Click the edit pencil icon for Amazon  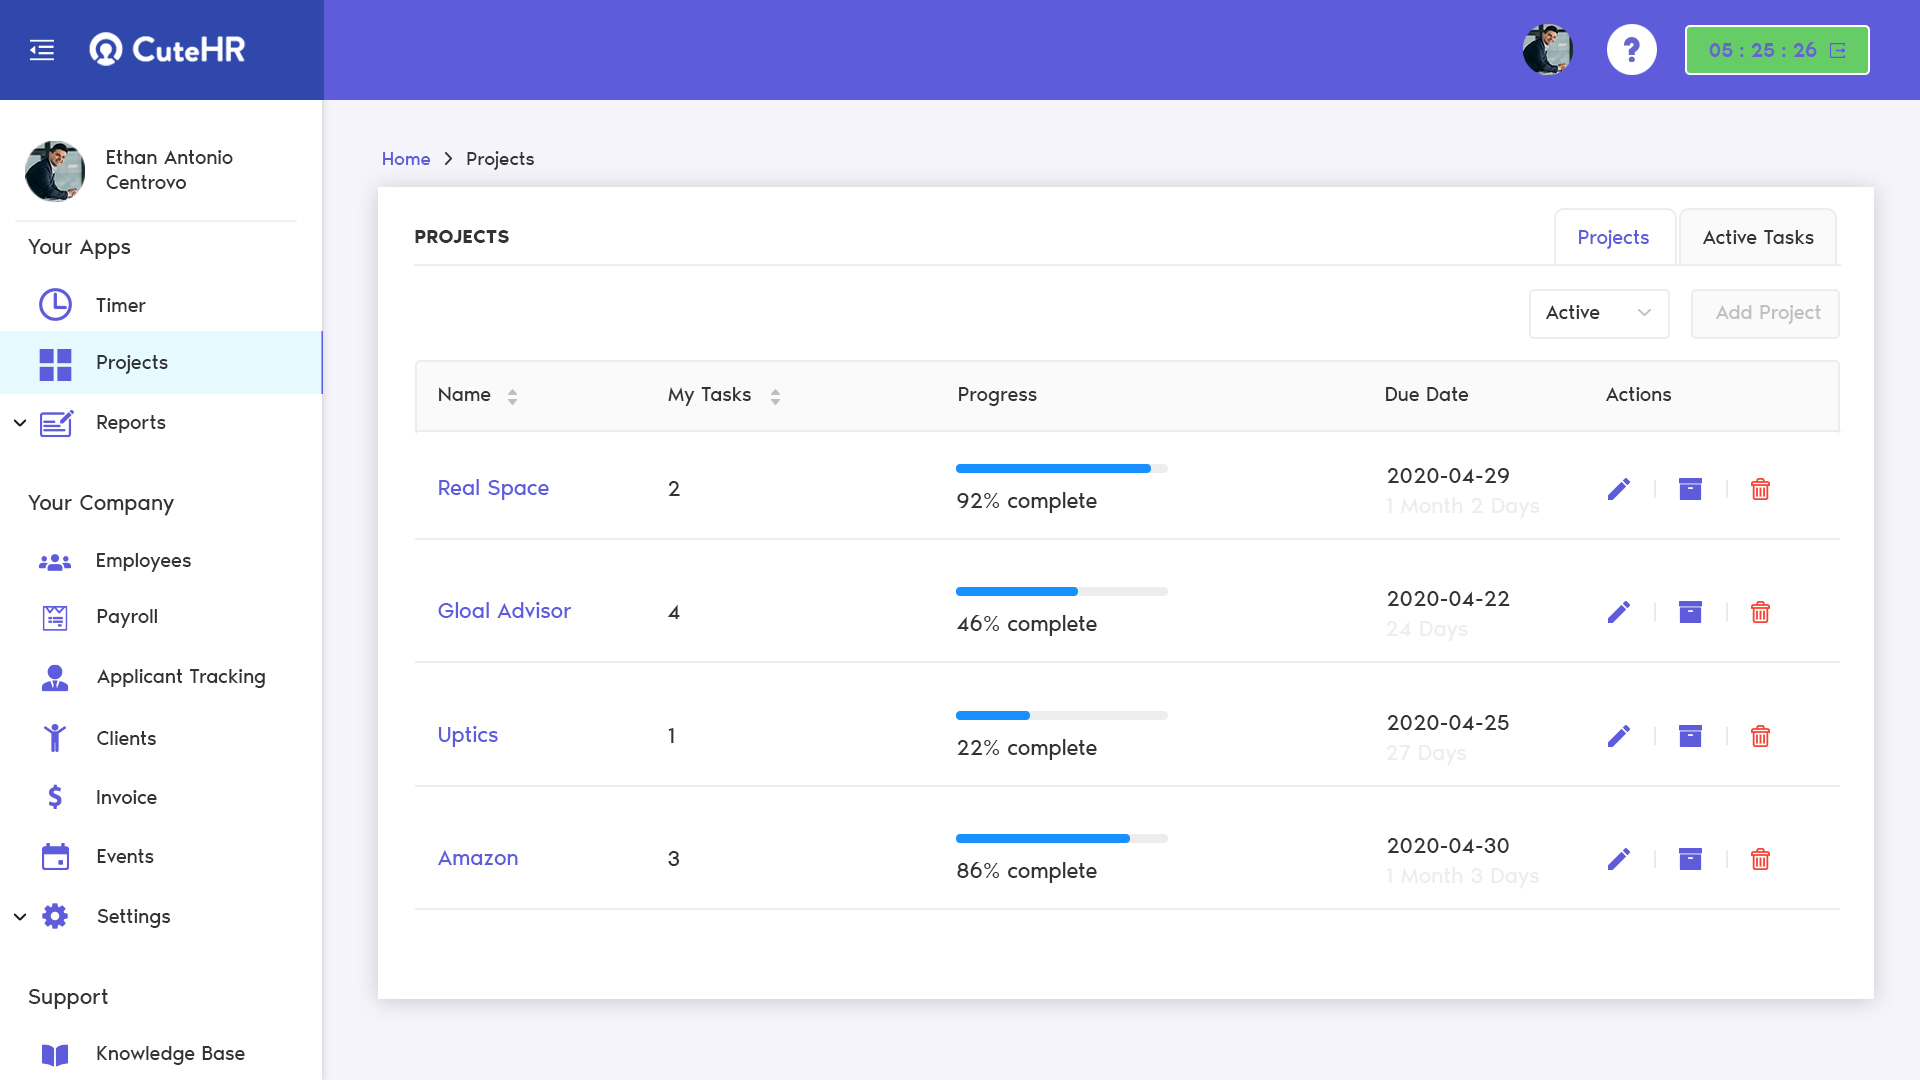tap(1619, 858)
